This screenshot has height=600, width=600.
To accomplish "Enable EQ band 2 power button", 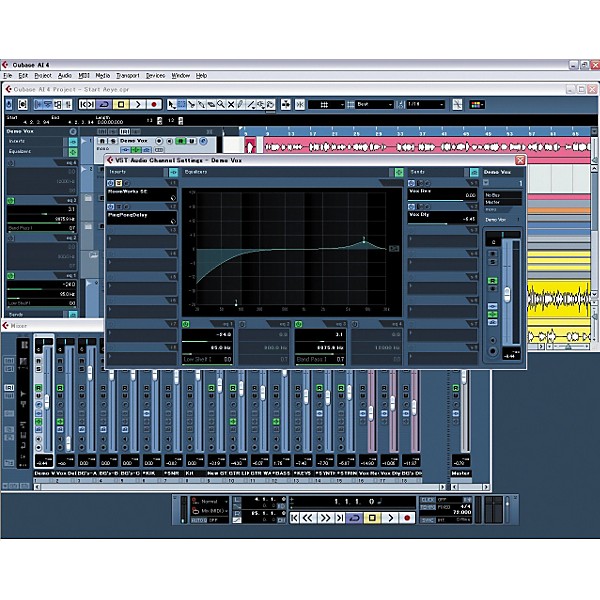I will (242, 324).
